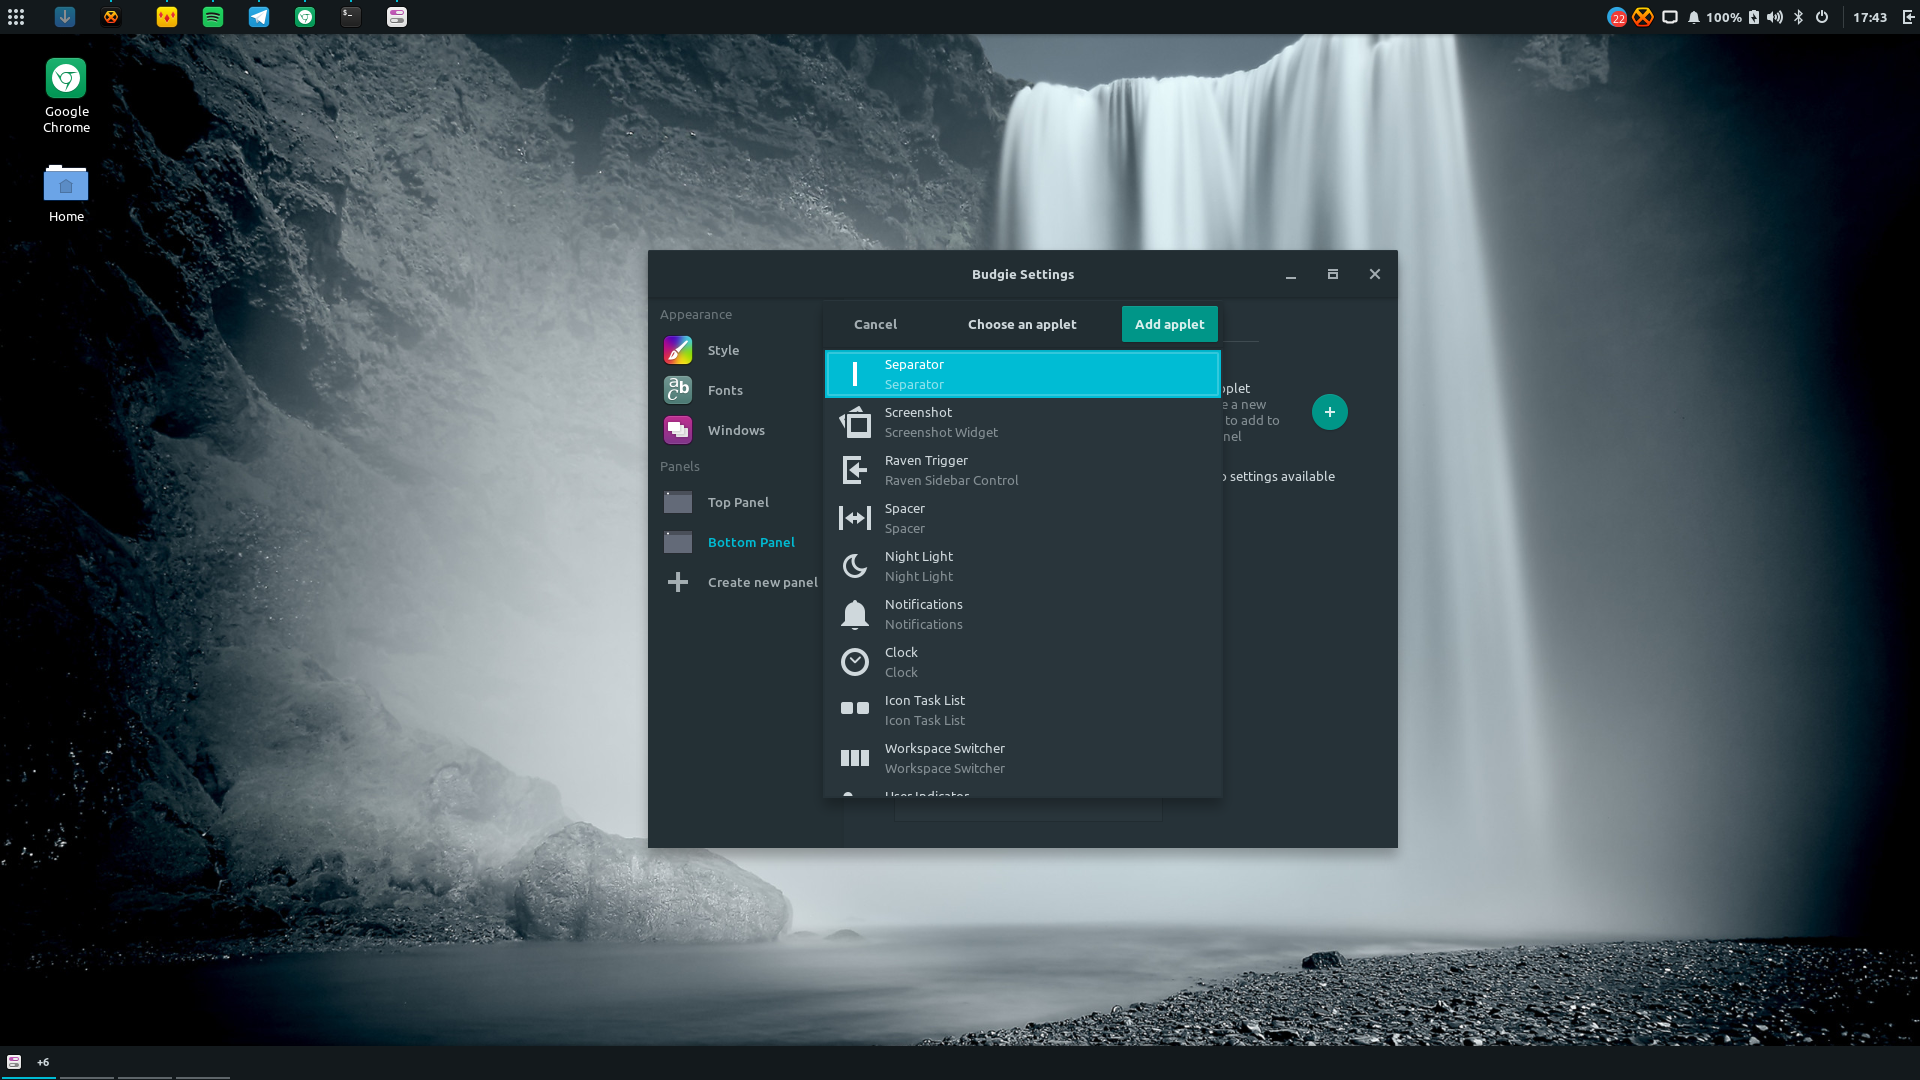Screen dimensions: 1920x1080
Task: Minimize the Budgie Settings window
Action: tap(1290, 274)
